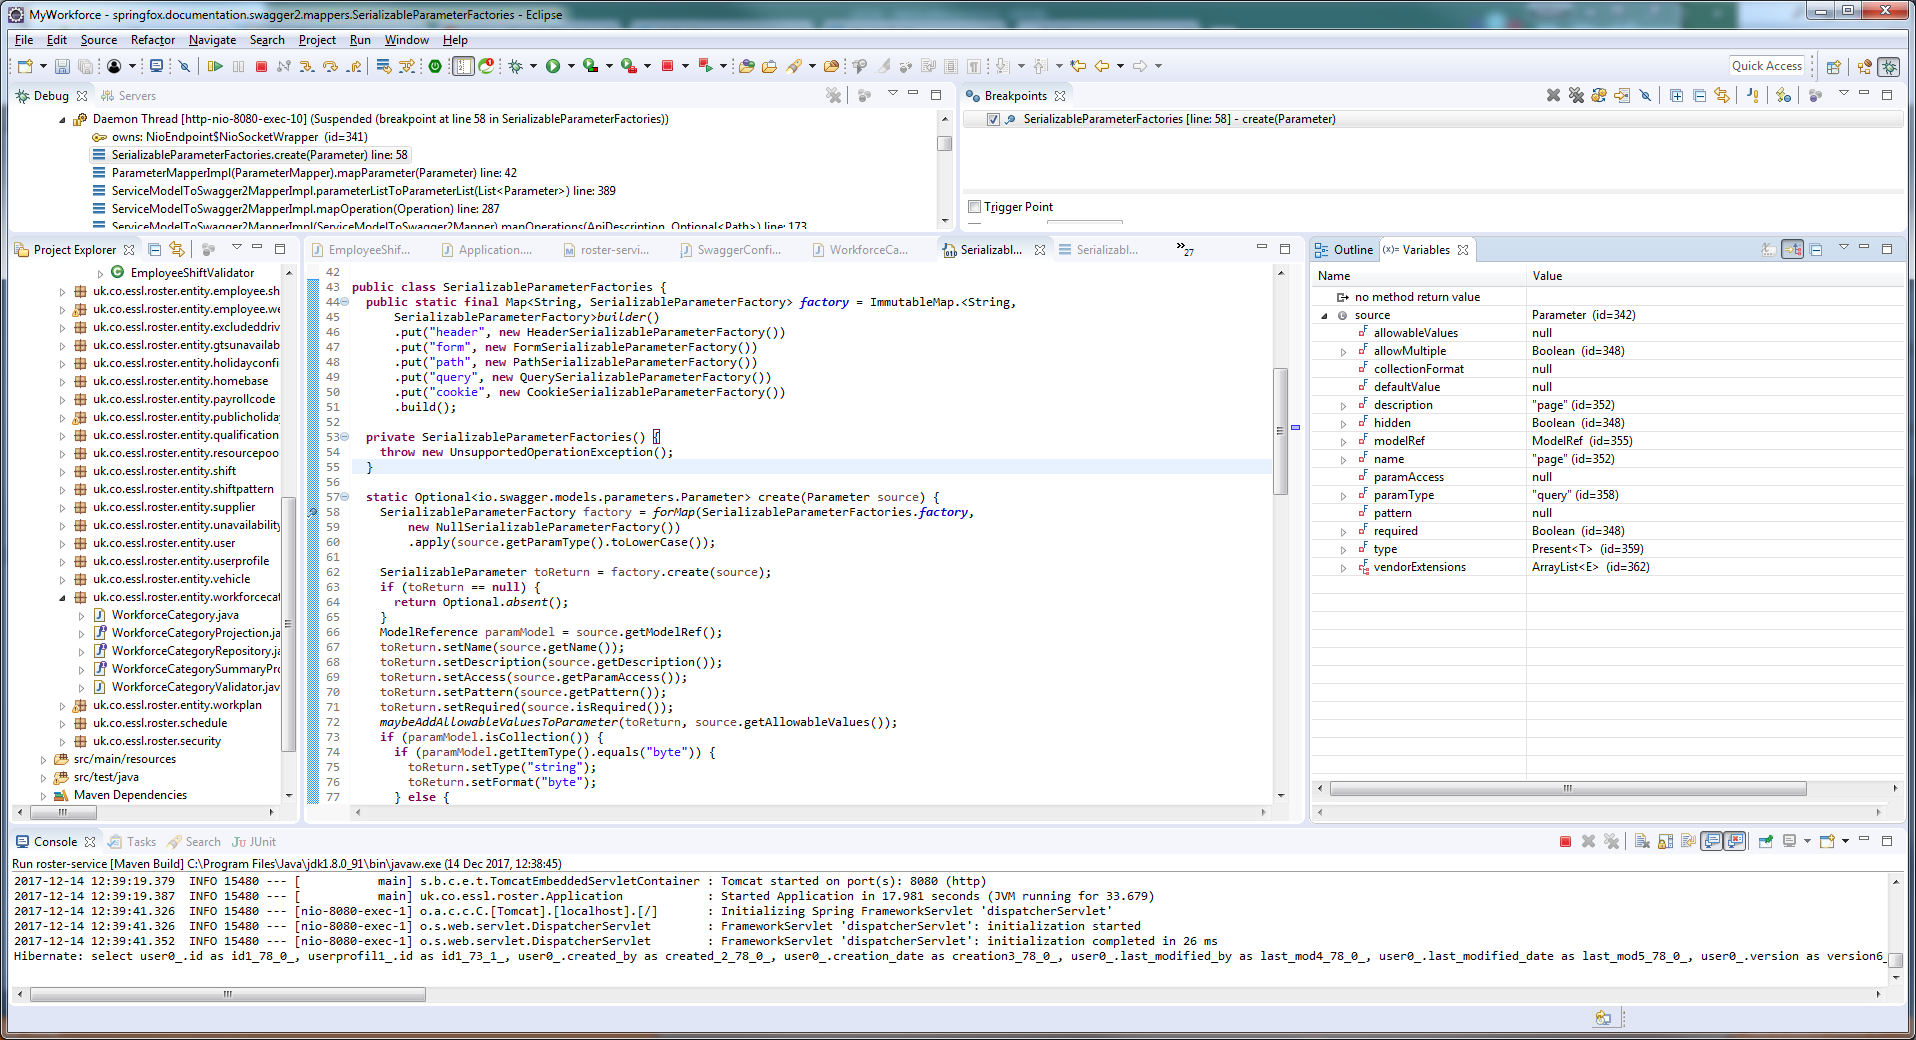Select the ParameterMapperImpl.mapParameter stack frame
The width and height of the screenshot is (1916, 1040).
(300, 172)
